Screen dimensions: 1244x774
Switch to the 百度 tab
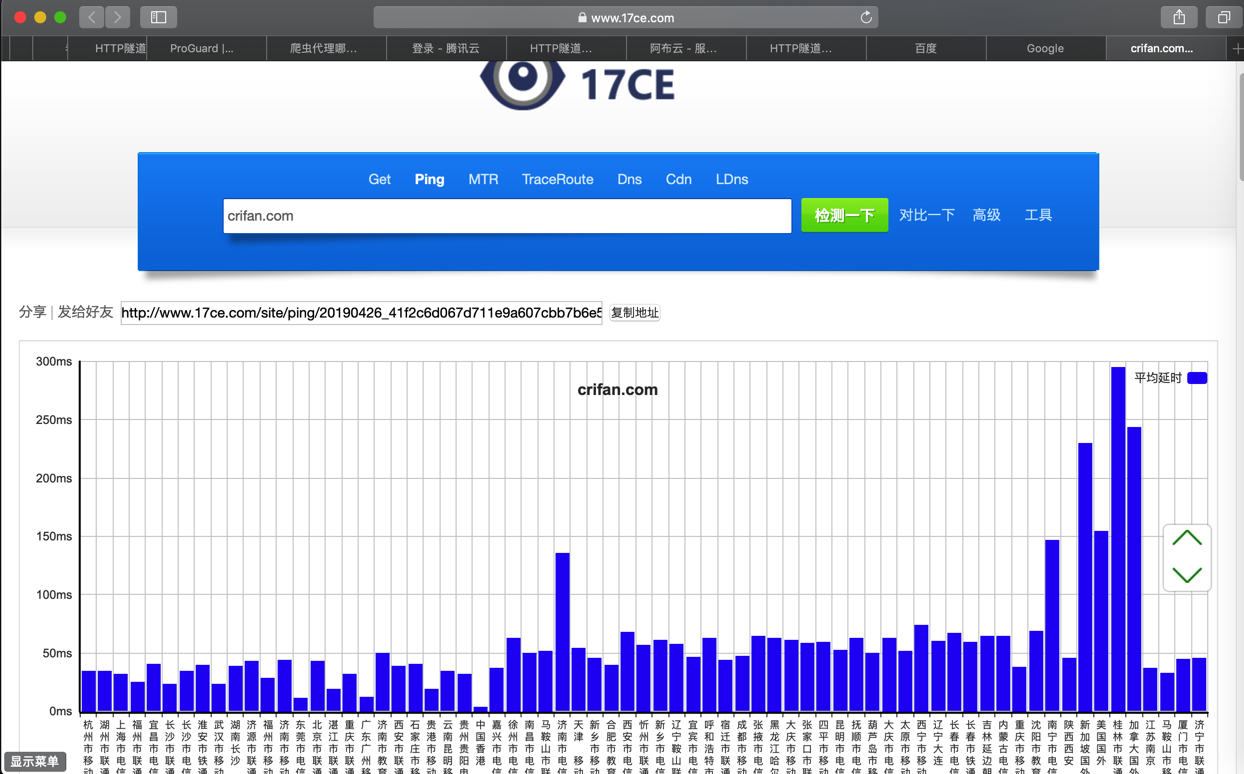(x=926, y=48)
